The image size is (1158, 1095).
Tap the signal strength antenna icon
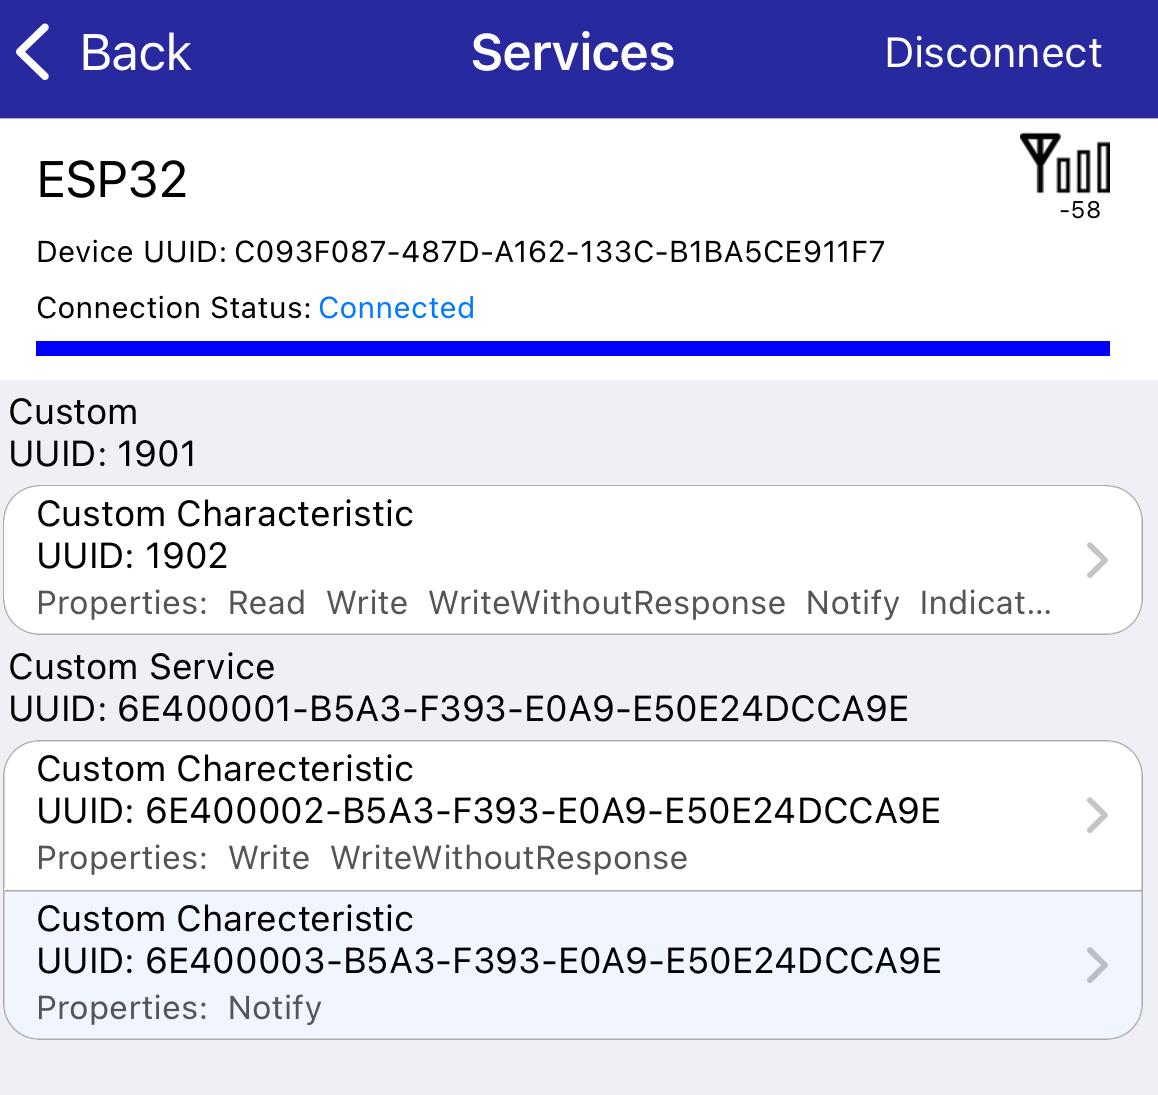[x=1065, y=163]
